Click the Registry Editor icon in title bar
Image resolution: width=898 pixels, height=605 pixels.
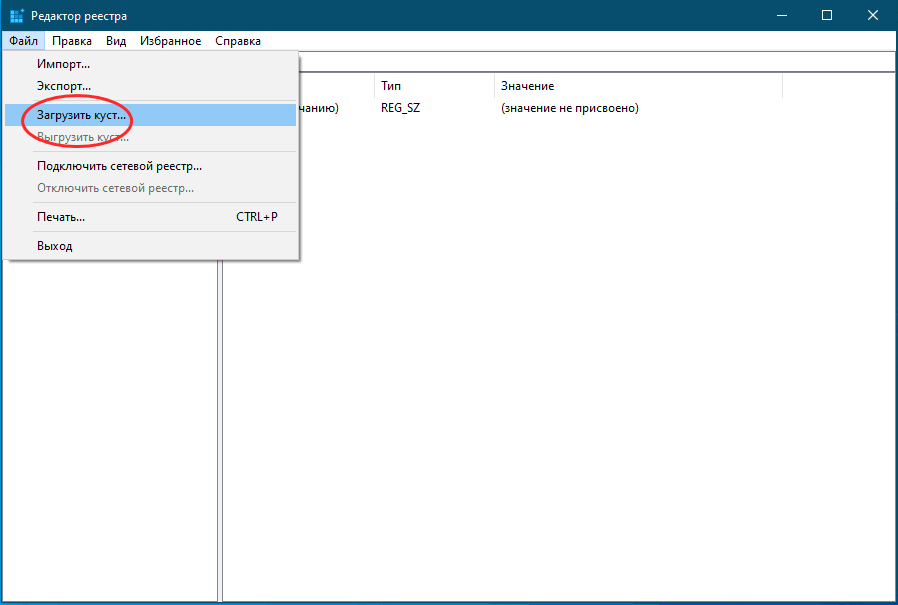[x=17, y=16]
